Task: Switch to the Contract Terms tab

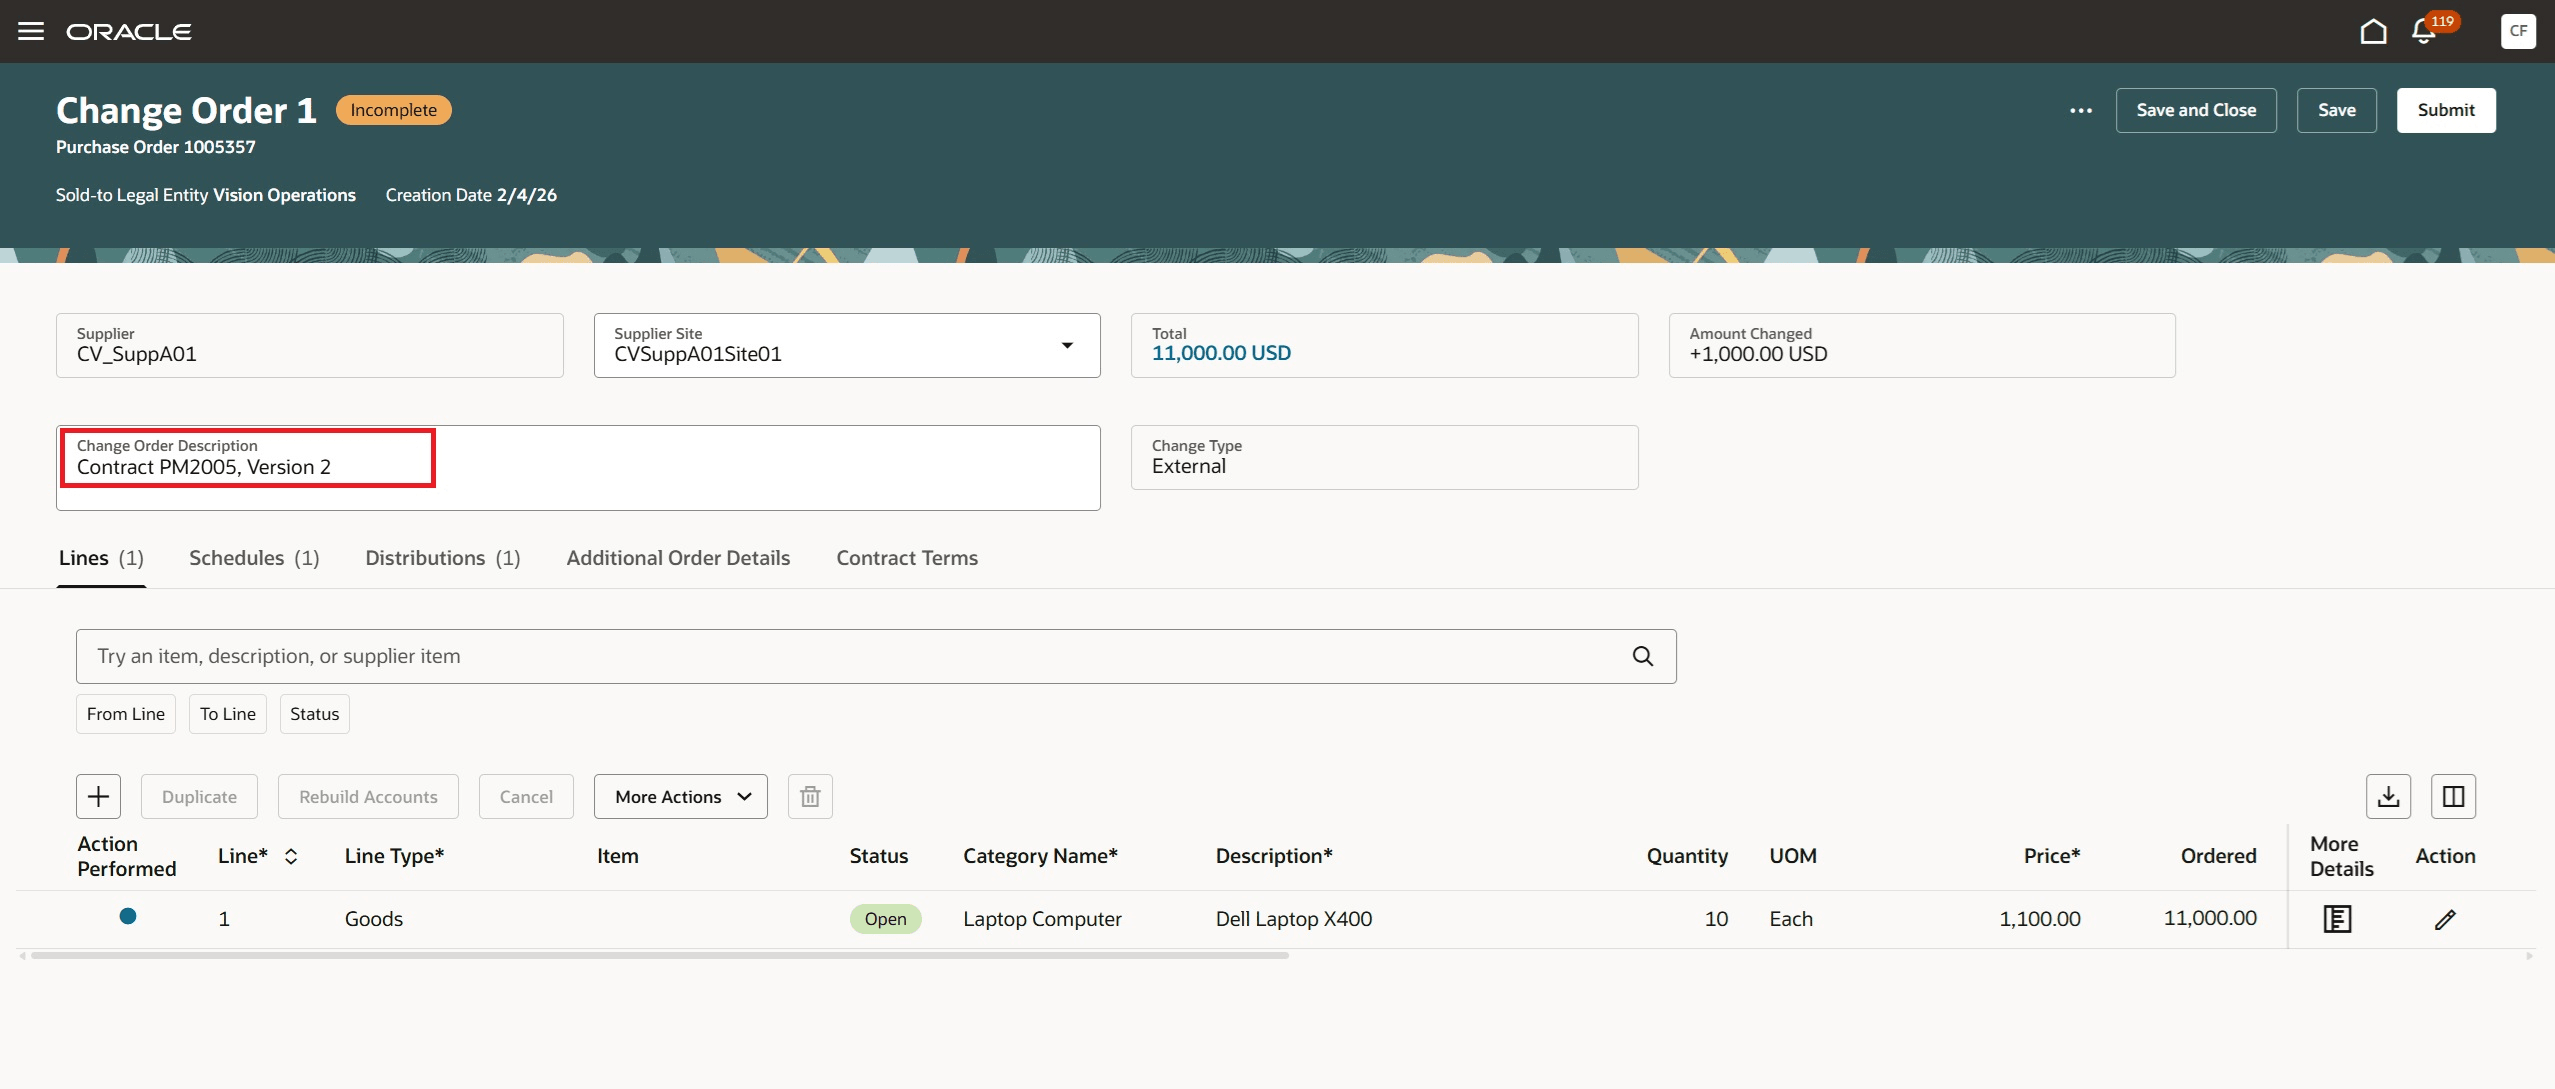Action: [x=905, y=558]
